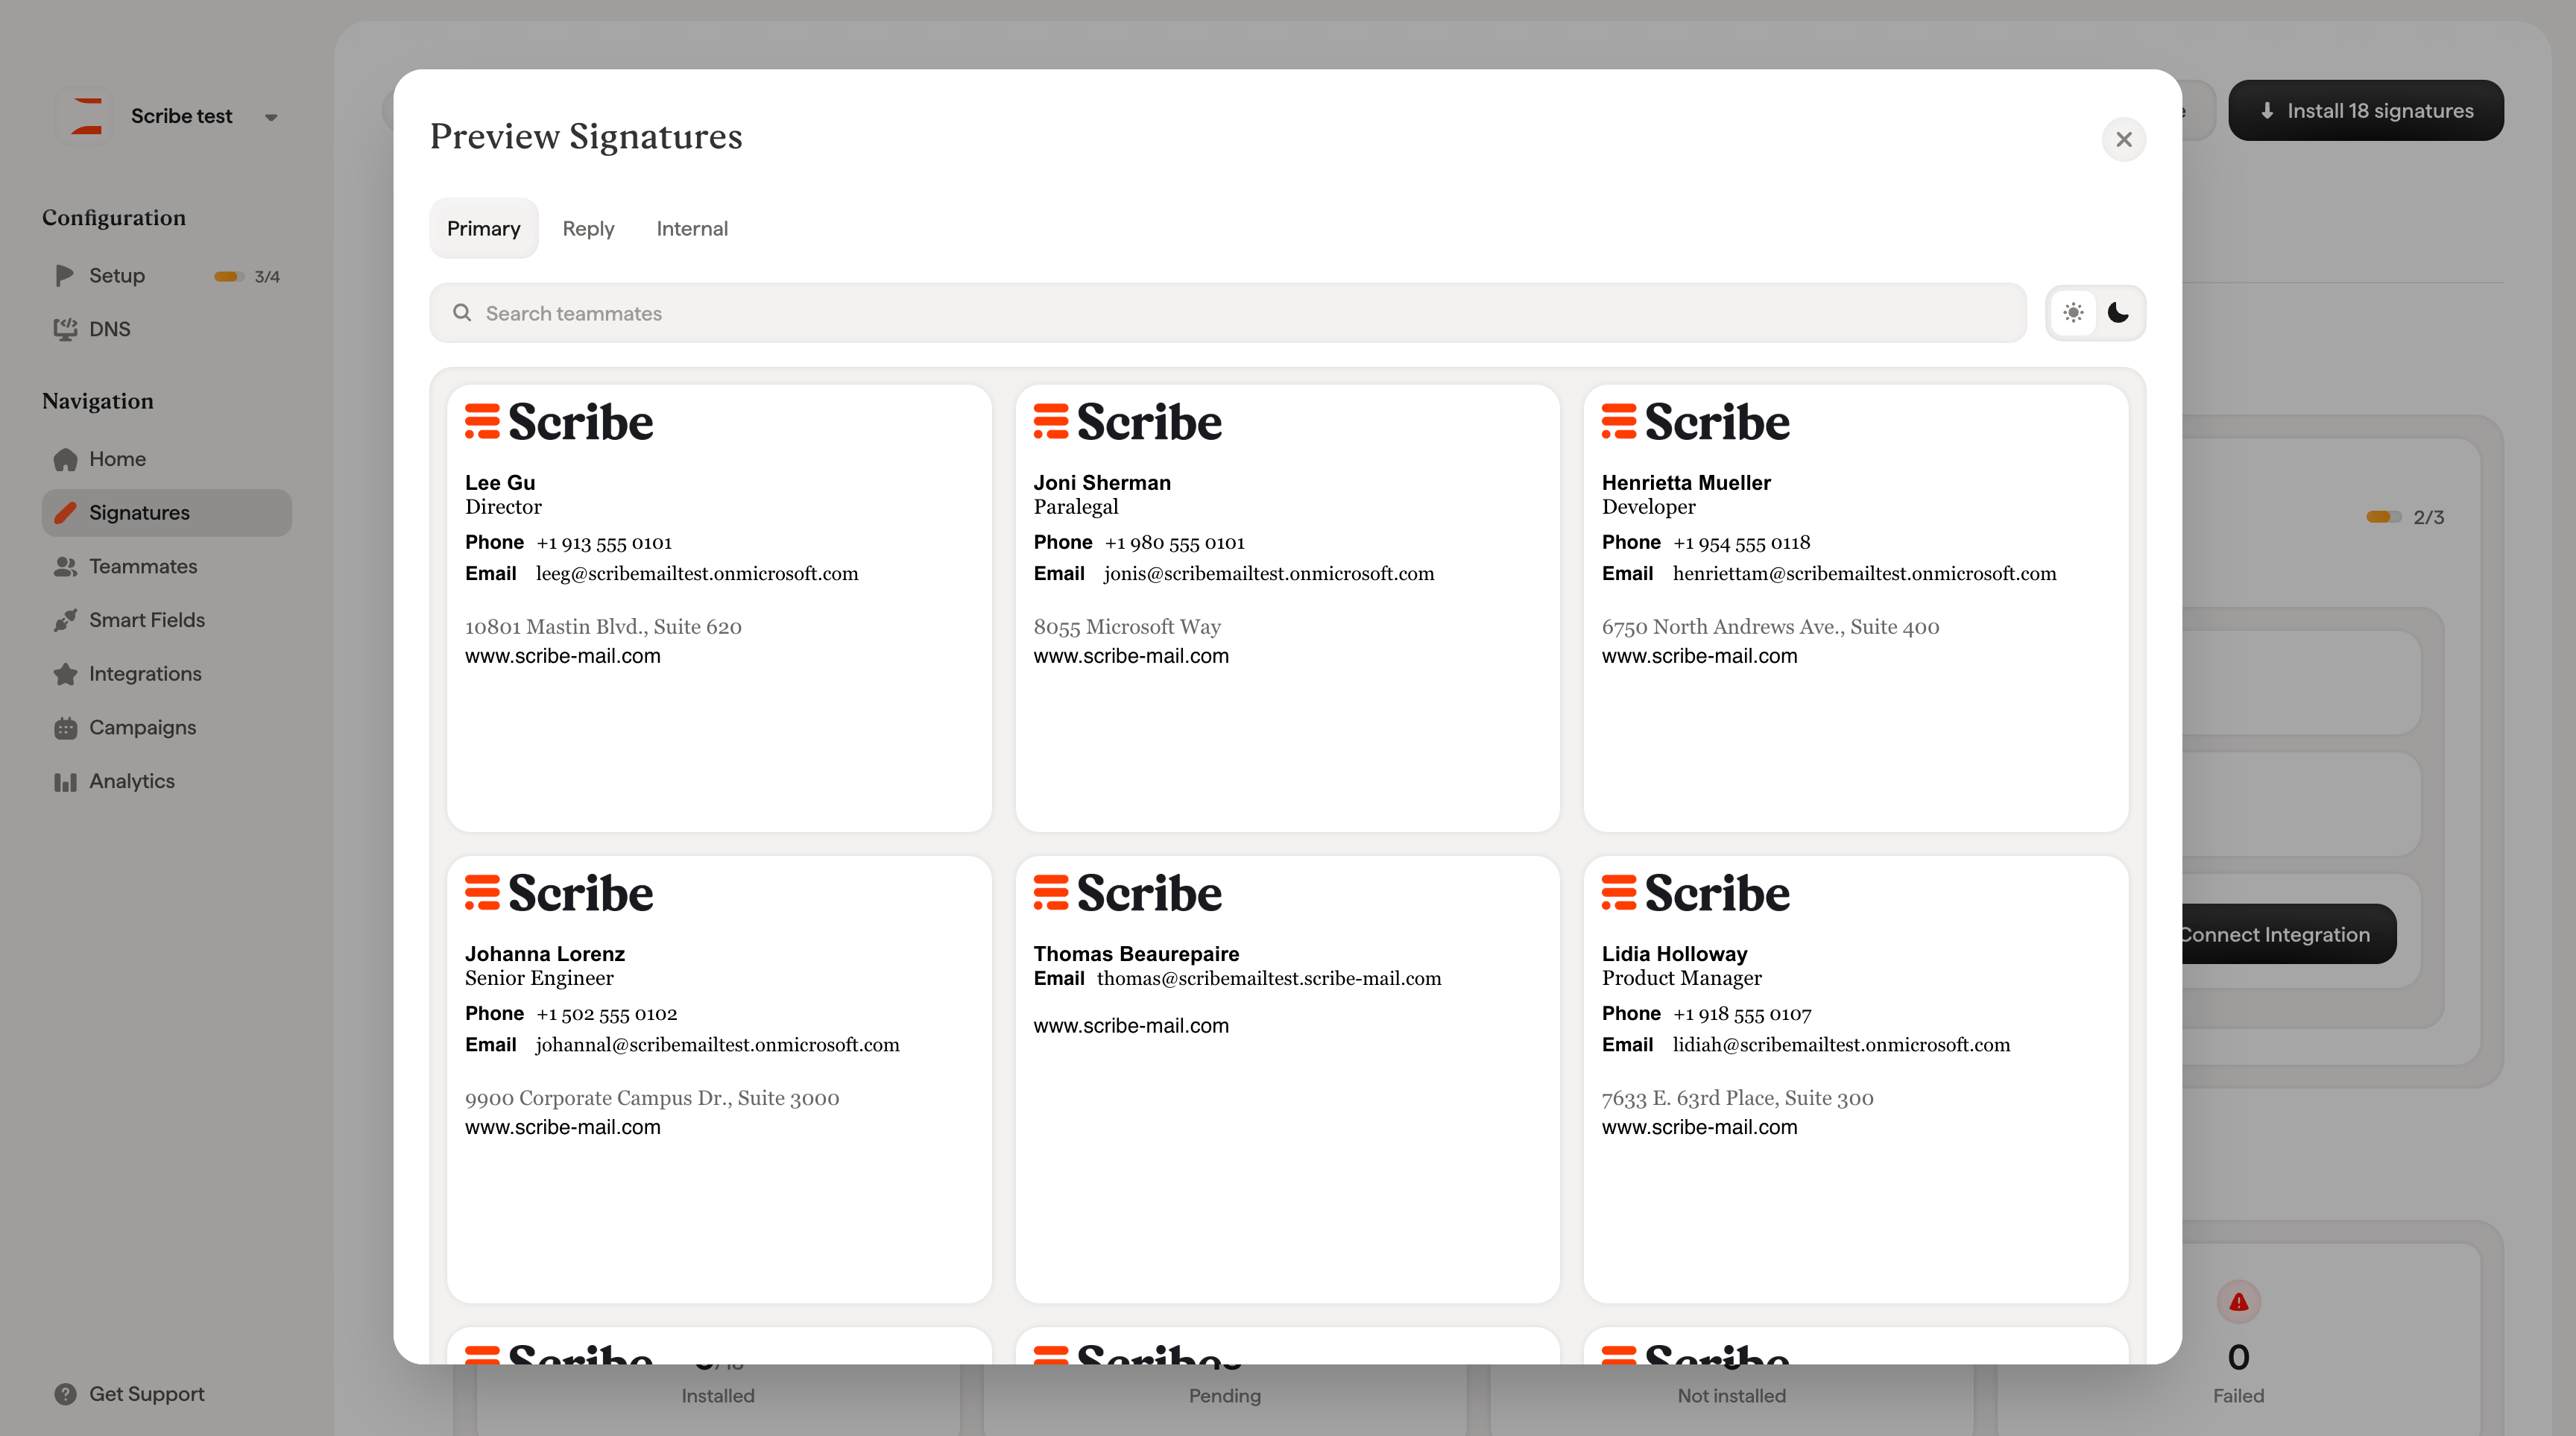Click Henrietta Mueller's email address
The image size is (2576, 1436).
[x=1864, y=573]
